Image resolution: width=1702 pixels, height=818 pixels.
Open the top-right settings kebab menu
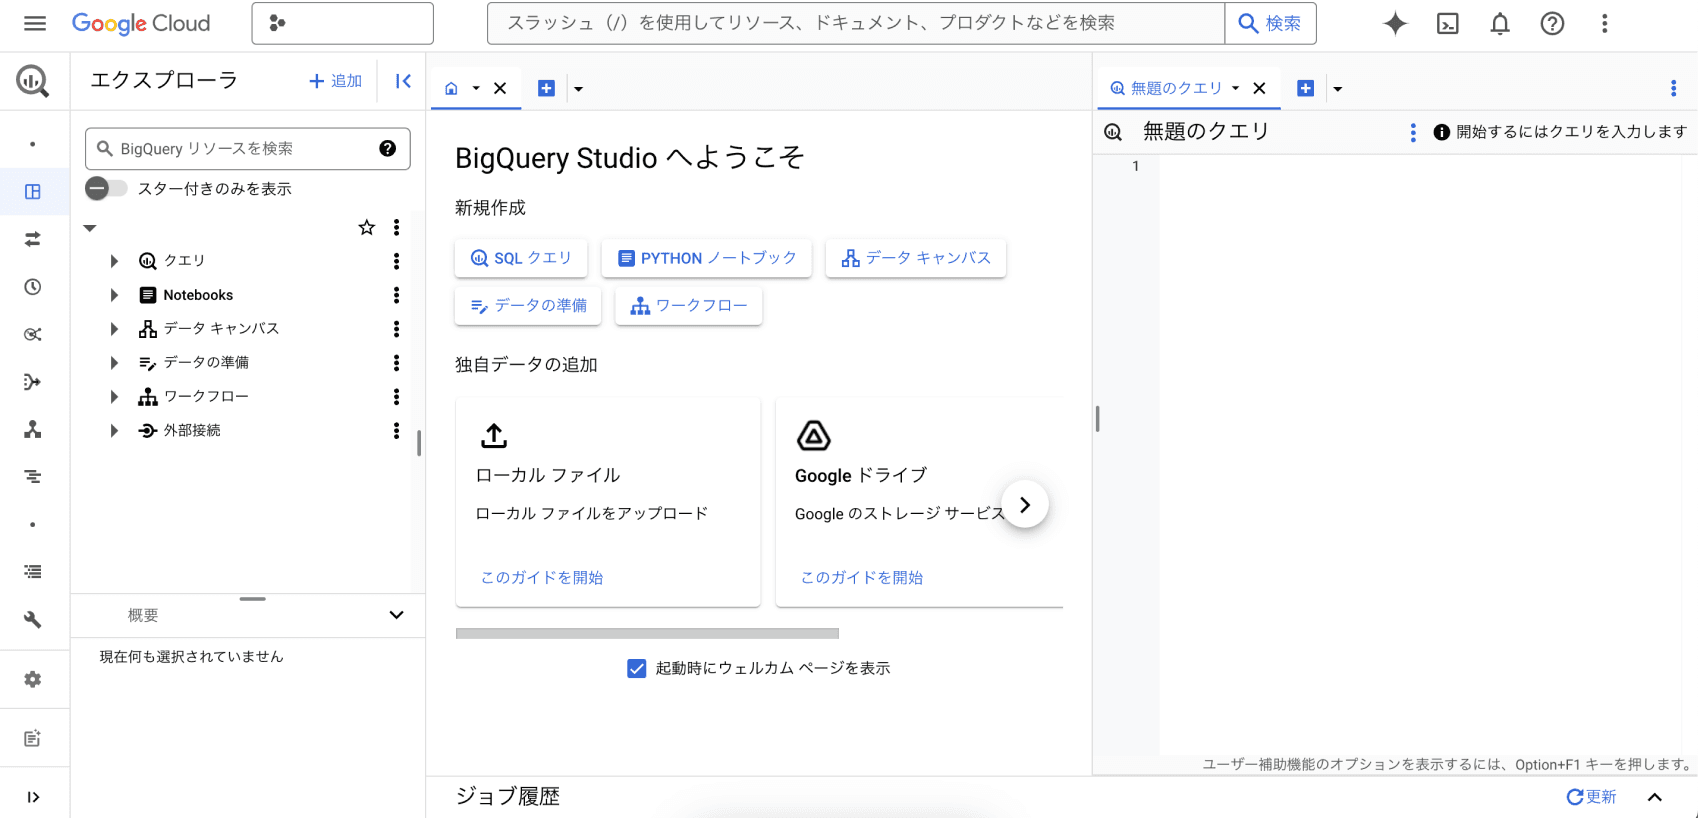1604,23
